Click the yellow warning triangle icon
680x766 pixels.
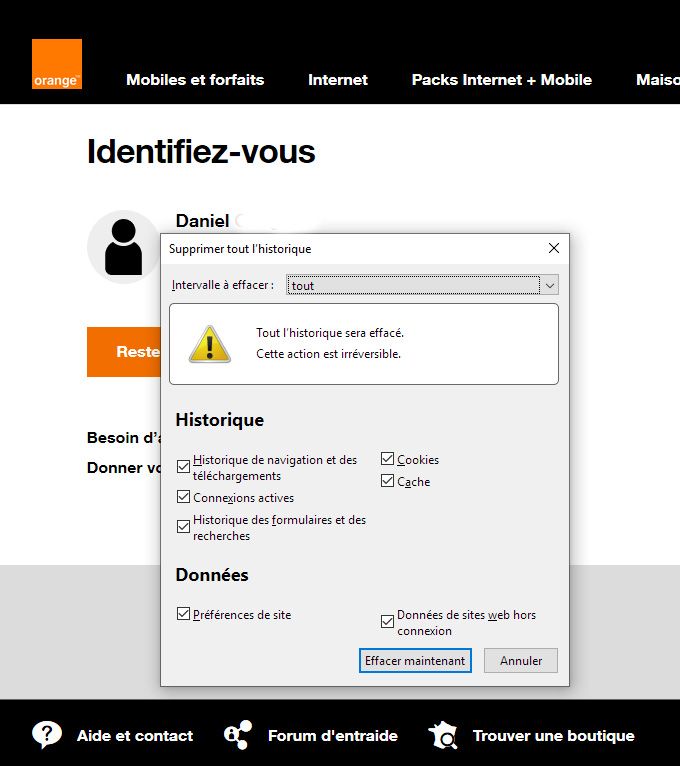[x=210, y=343]
